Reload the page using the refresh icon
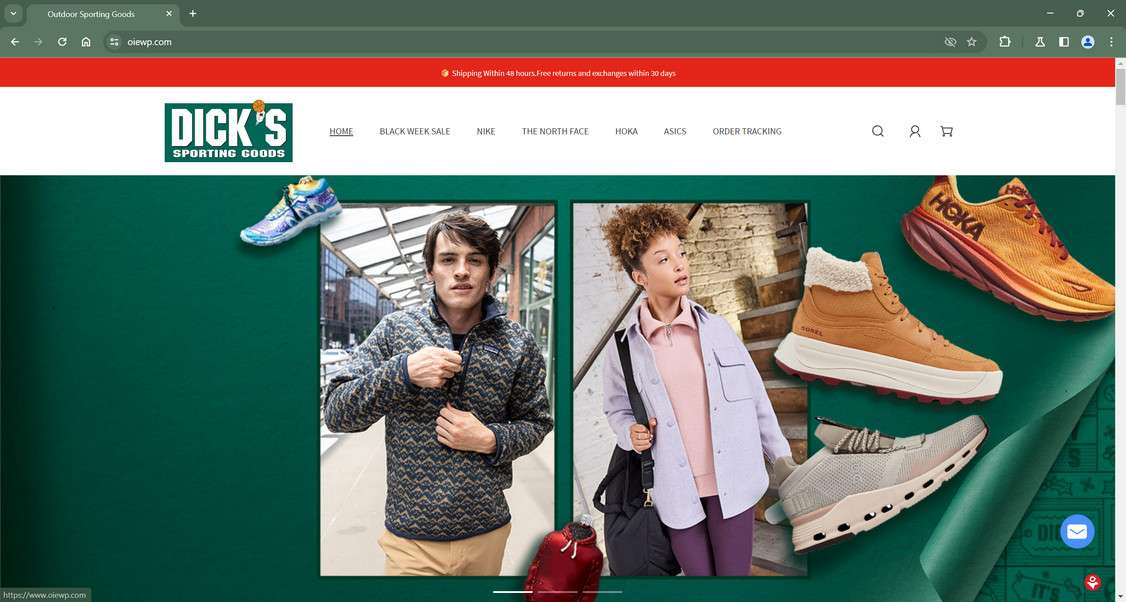1126x602 pixels. point(62,42)
